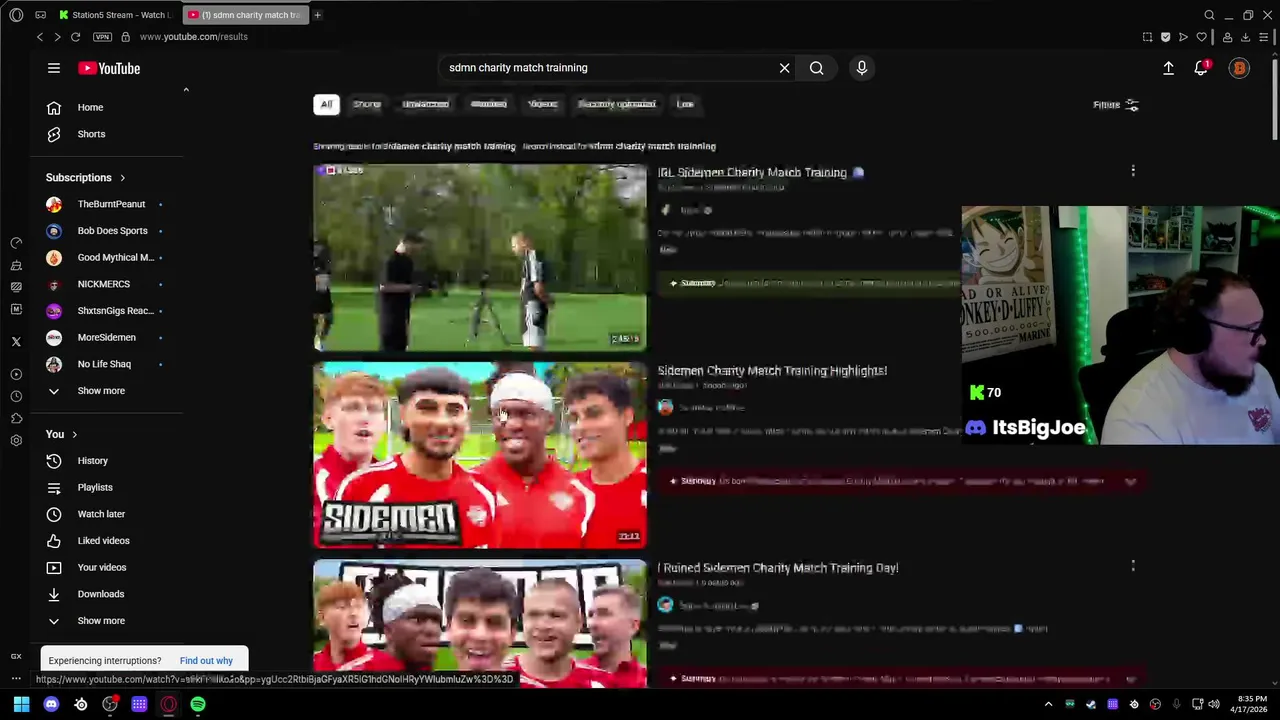The image size is (1280, 720).
Task: Open Discord from the taskbar
Action: click(51, 704)
